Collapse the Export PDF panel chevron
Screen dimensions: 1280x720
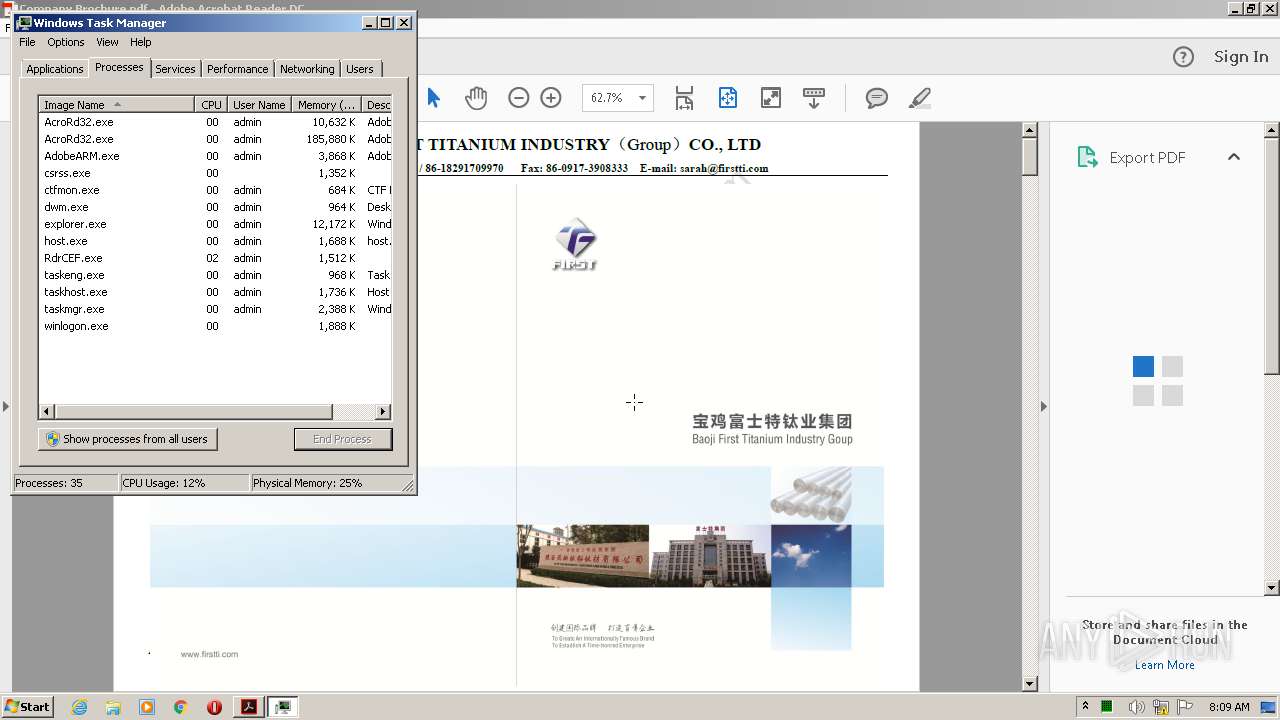coord(1234,157)
